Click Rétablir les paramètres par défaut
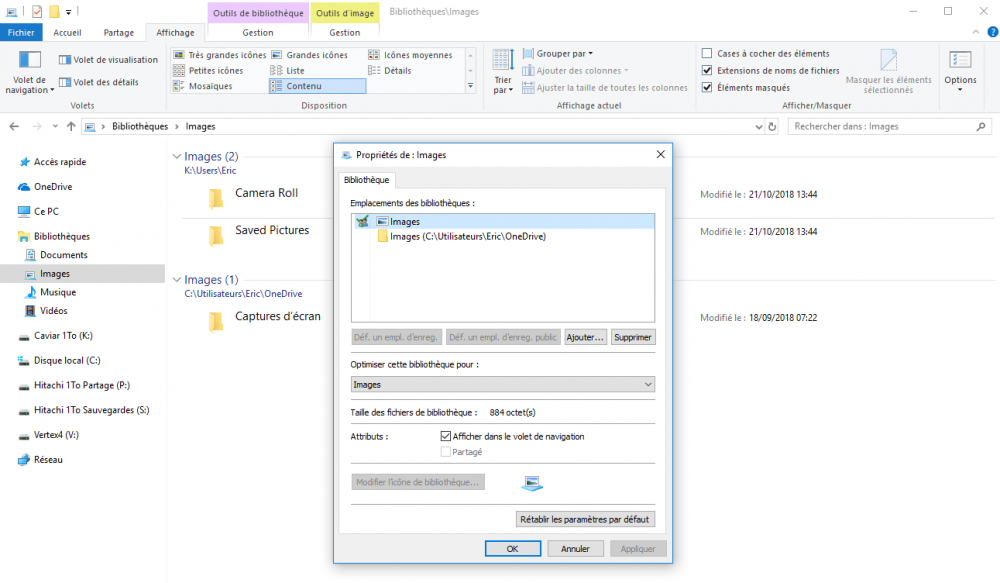Viewport: 1000px width, 583px height. point(585,519)
